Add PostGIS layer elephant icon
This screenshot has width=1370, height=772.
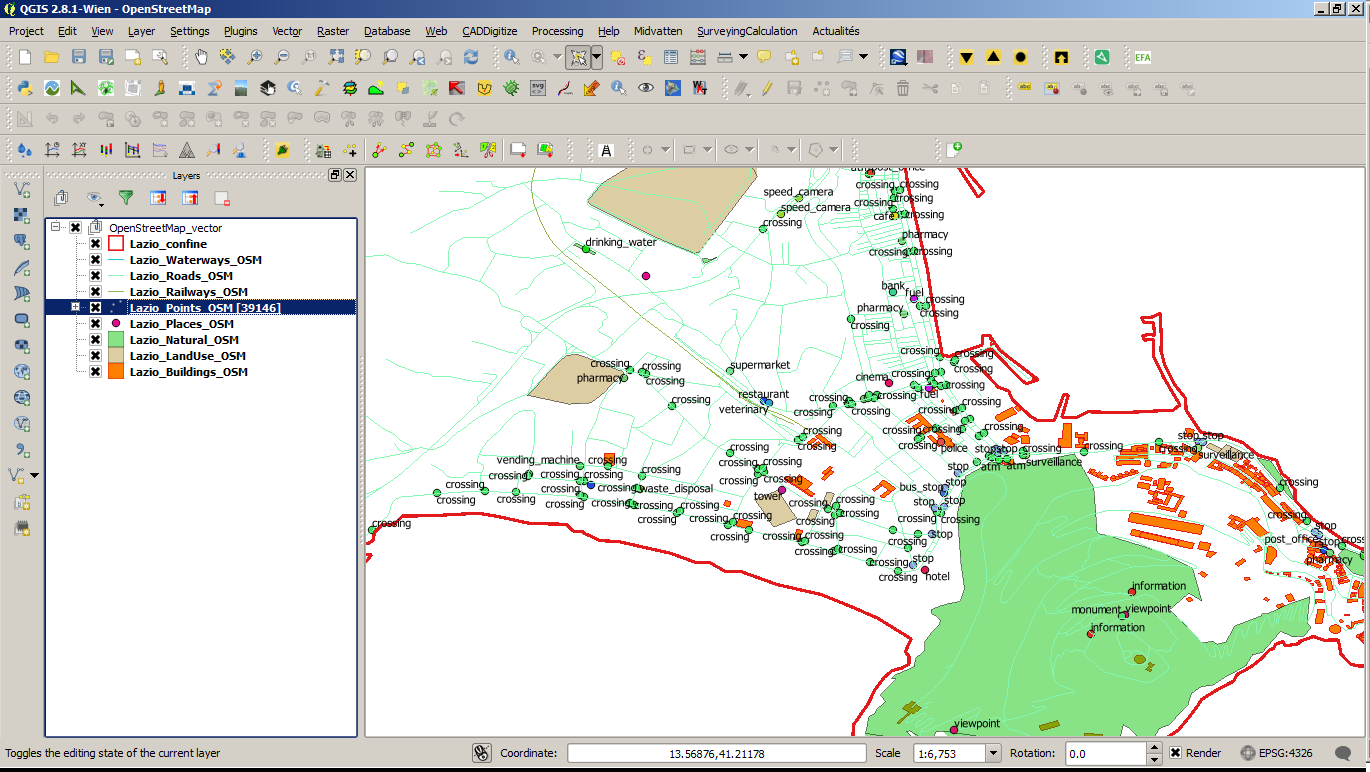[x=22, y=241]
